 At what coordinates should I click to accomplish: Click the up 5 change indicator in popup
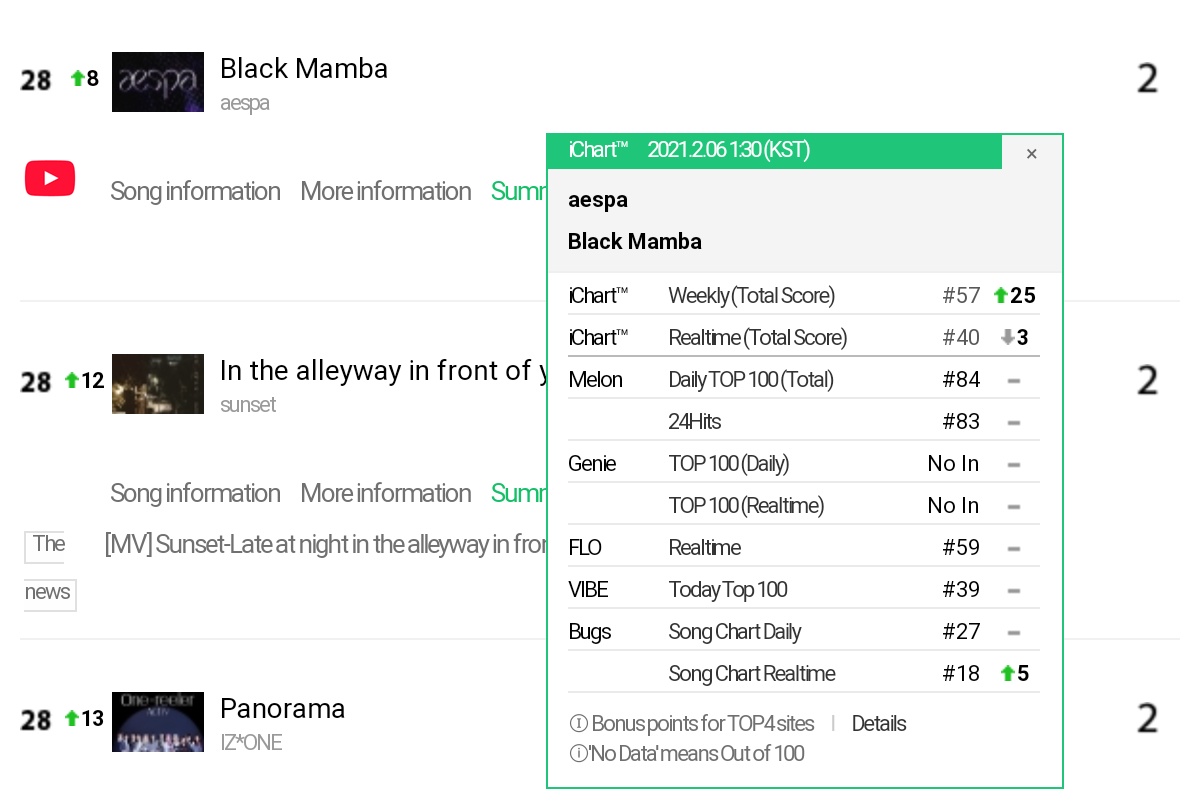point(1014,674)
